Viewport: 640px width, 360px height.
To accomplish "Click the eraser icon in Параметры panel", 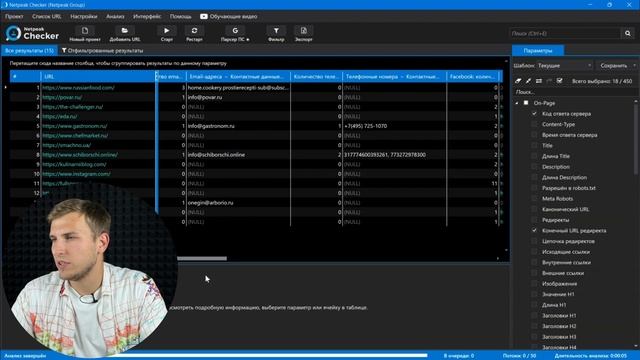I will tap(518, 81).
